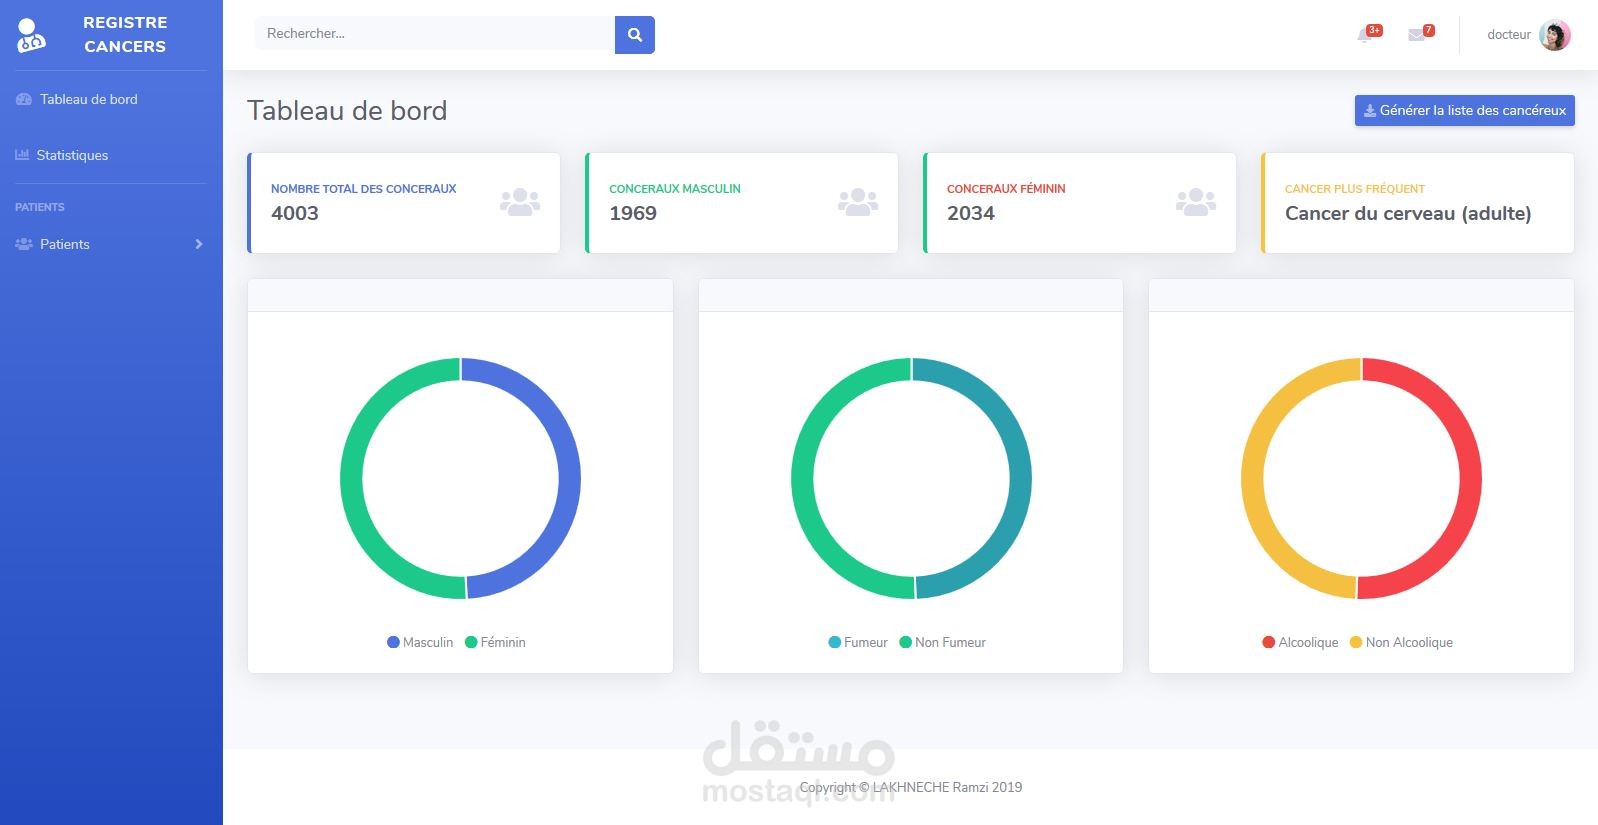Click the Tableau de bord page heading
1598x825 pixels.
click(x=347, y=110)
